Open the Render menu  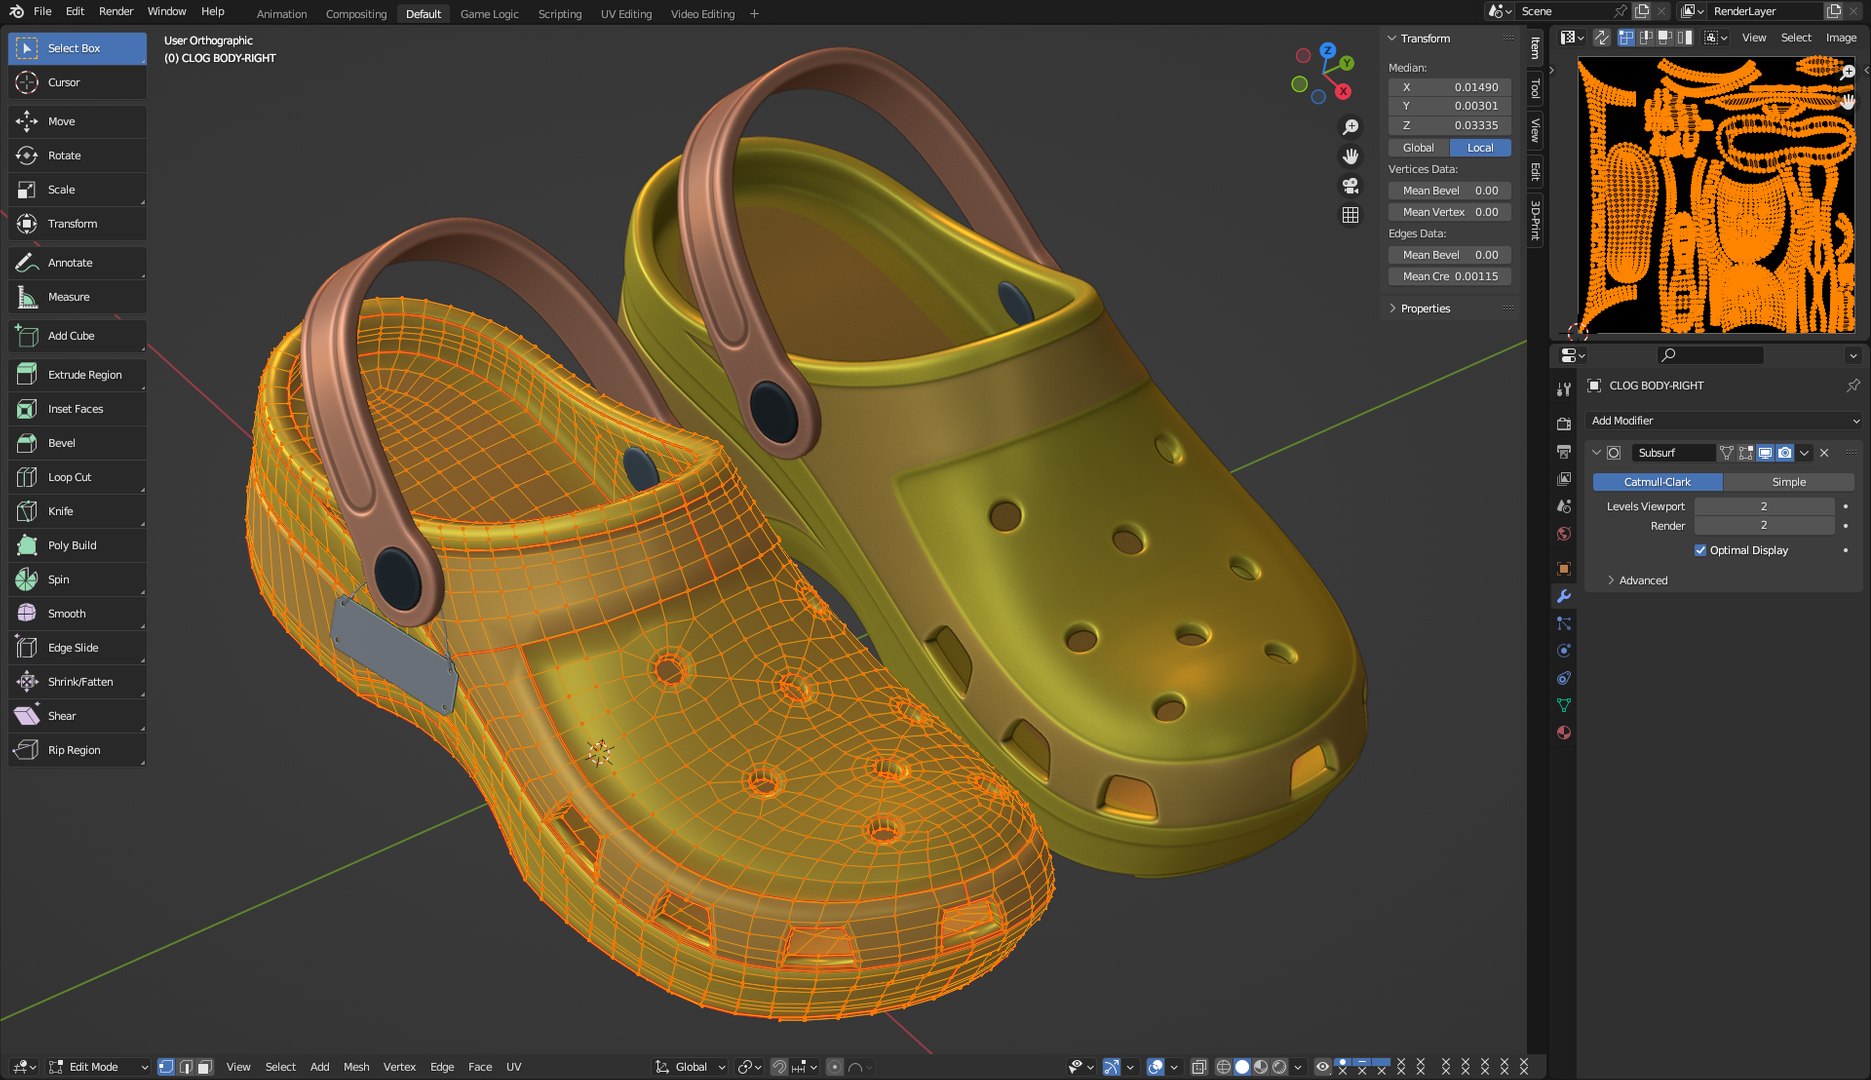point(116,11)
